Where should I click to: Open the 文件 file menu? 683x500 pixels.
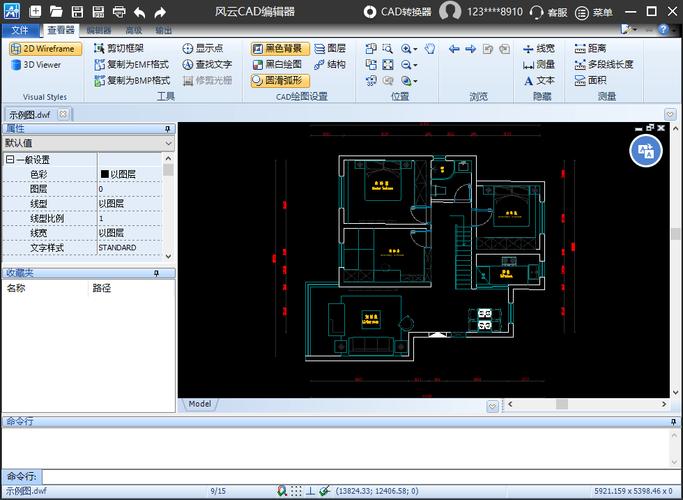point(22,30)
